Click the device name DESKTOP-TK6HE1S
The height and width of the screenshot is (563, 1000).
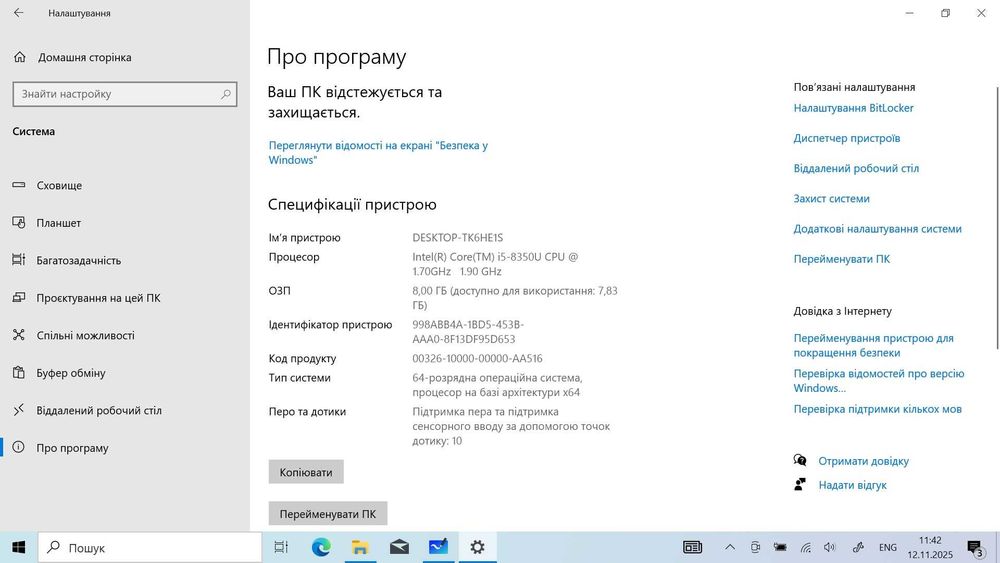(457, 238)
